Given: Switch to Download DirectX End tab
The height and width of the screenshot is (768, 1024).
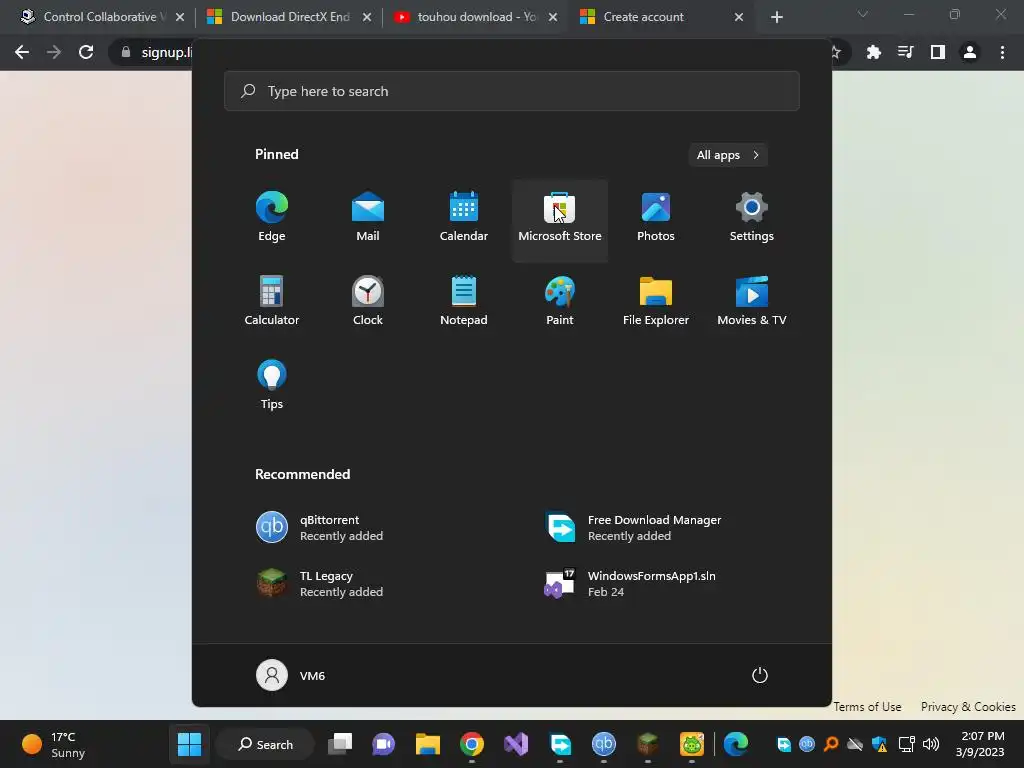Looking at the screenshot, I should pyautogui.click(x=287, y=17).
